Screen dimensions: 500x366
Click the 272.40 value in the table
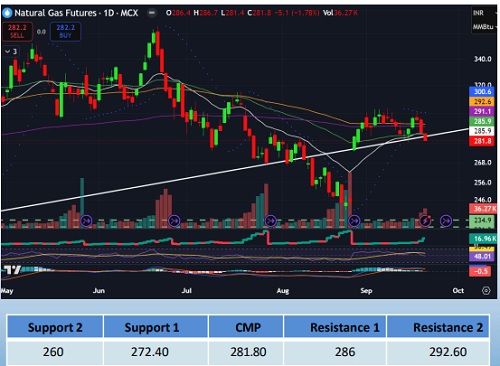(150, 352)
